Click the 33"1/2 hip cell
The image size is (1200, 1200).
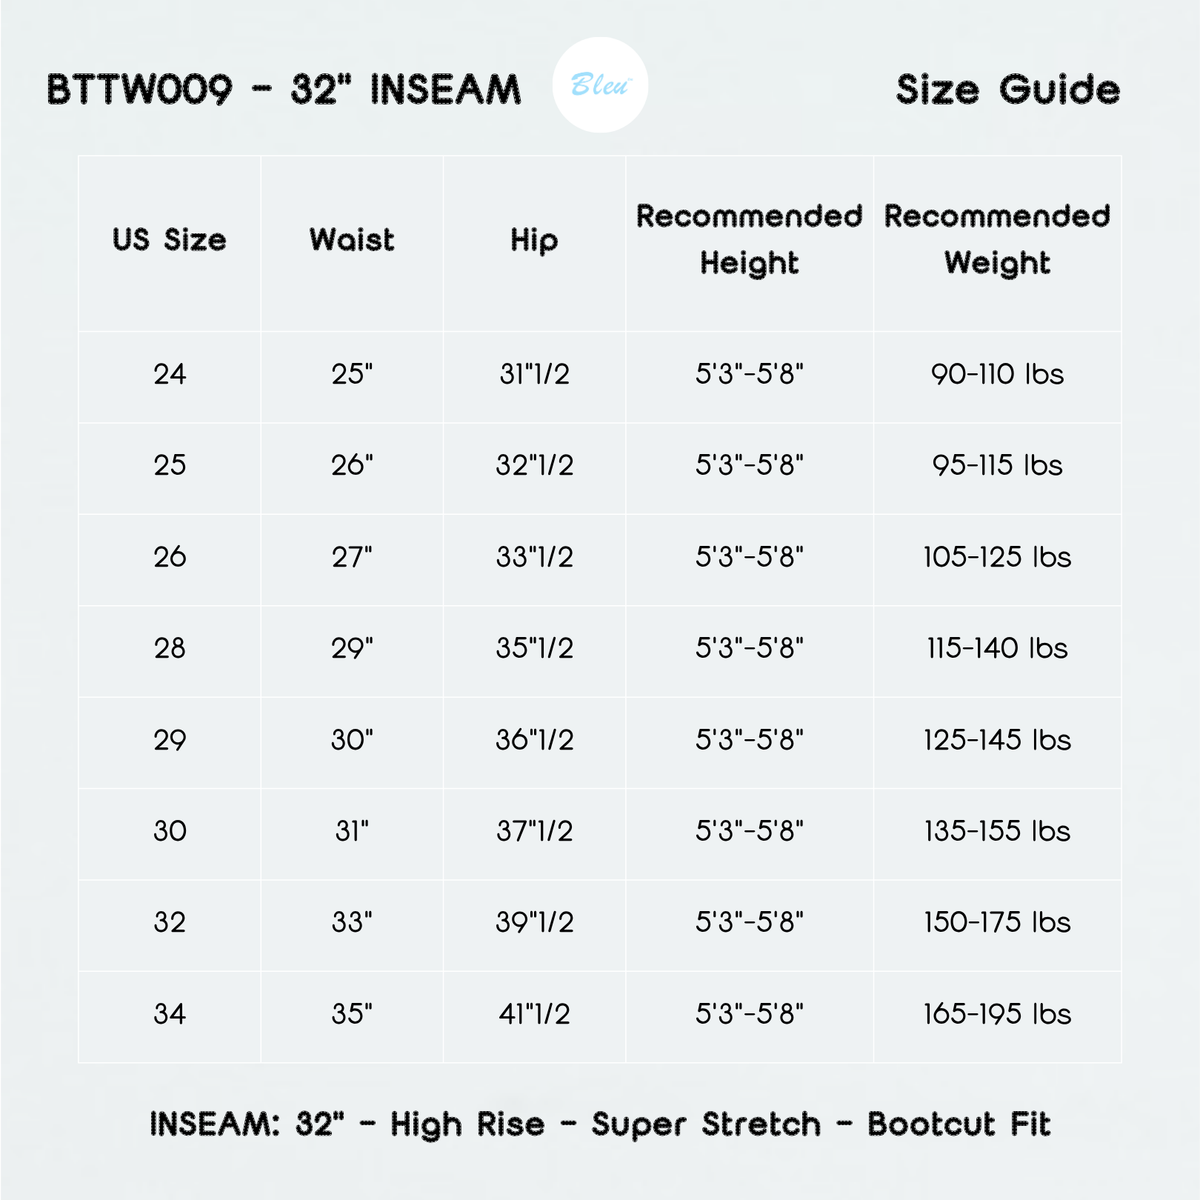(534, 557)
